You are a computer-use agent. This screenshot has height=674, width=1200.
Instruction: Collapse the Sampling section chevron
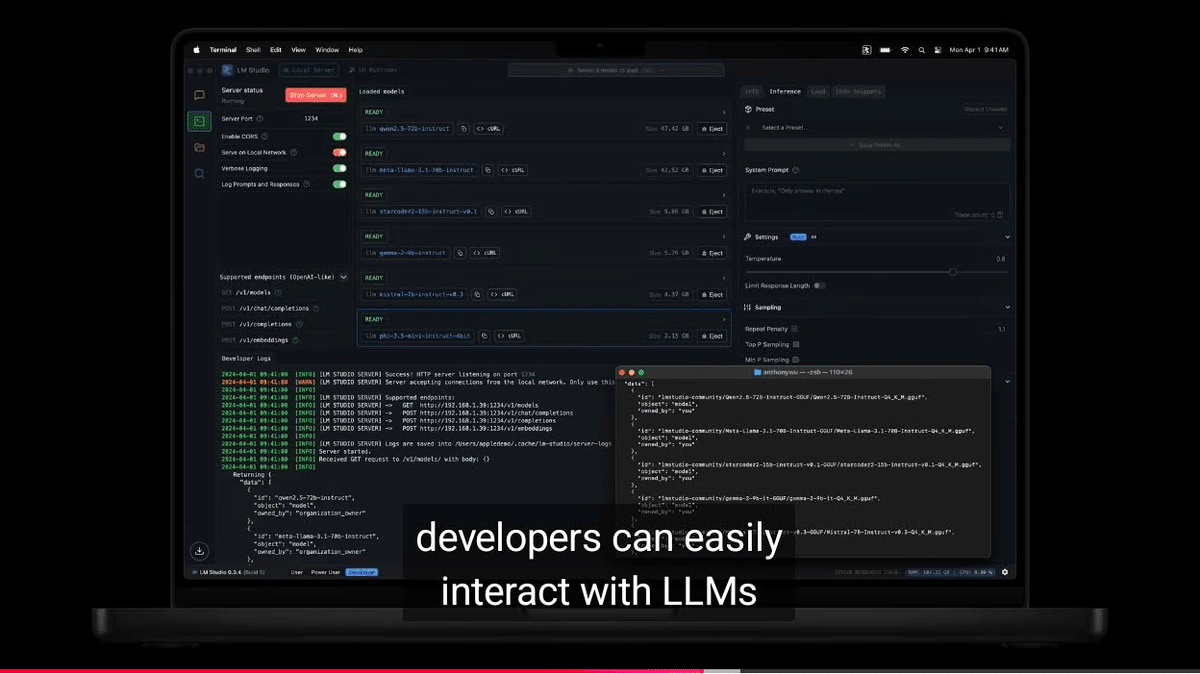[1007, 308]
